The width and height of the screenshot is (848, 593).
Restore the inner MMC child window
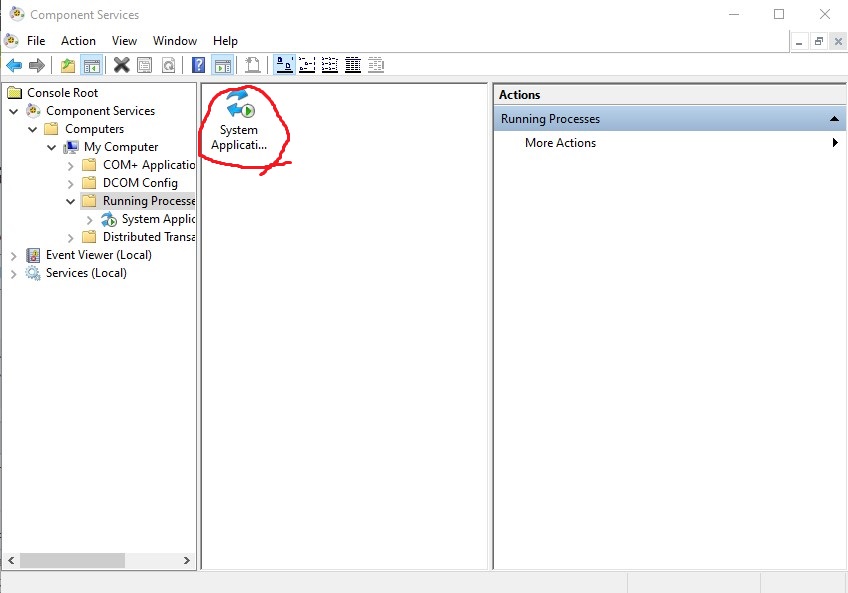point(819,42)
